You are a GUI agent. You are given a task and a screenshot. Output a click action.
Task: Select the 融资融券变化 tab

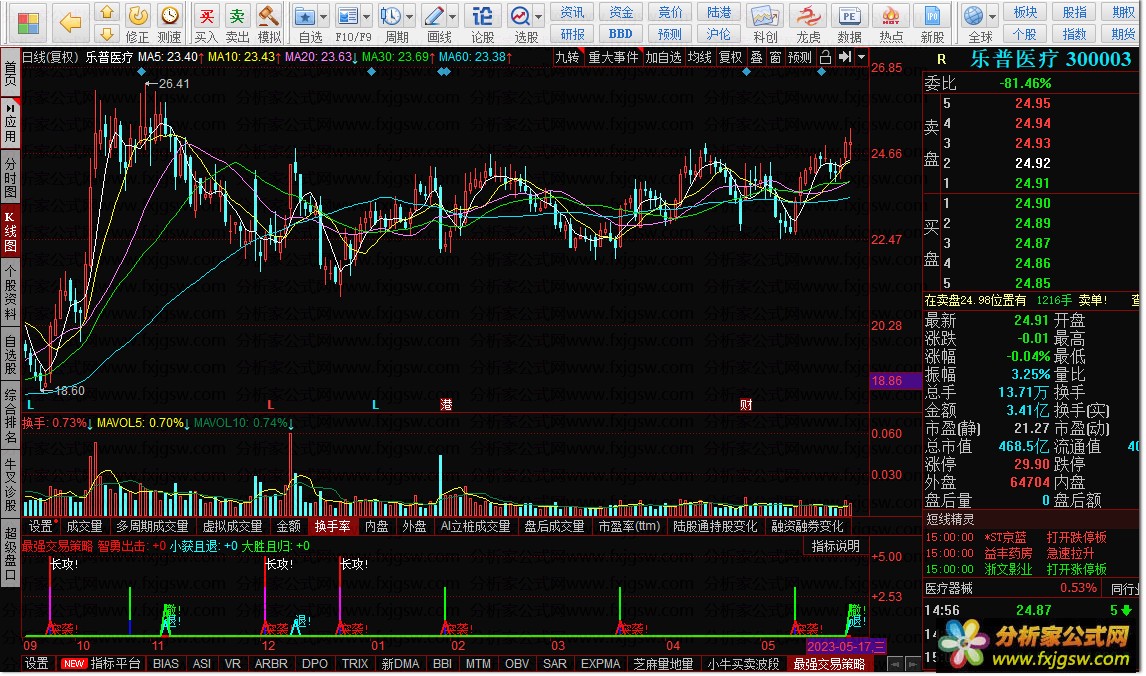(x=807, y=526)
